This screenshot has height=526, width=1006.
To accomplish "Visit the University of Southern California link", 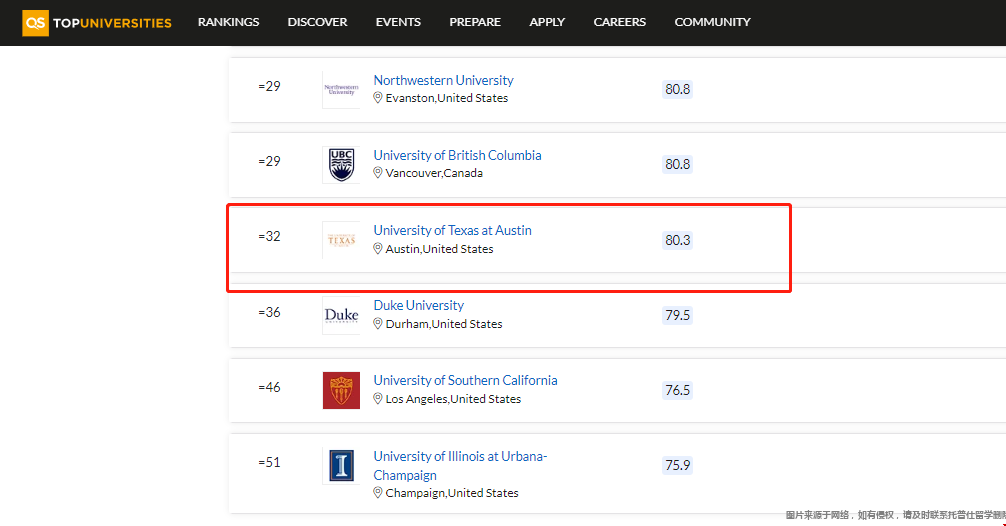I will tap(465, 380).
